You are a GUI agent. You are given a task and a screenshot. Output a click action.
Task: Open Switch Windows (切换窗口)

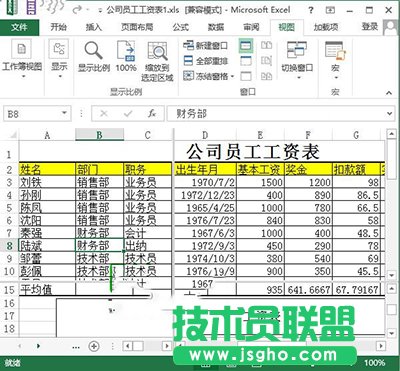click(297, 59)
